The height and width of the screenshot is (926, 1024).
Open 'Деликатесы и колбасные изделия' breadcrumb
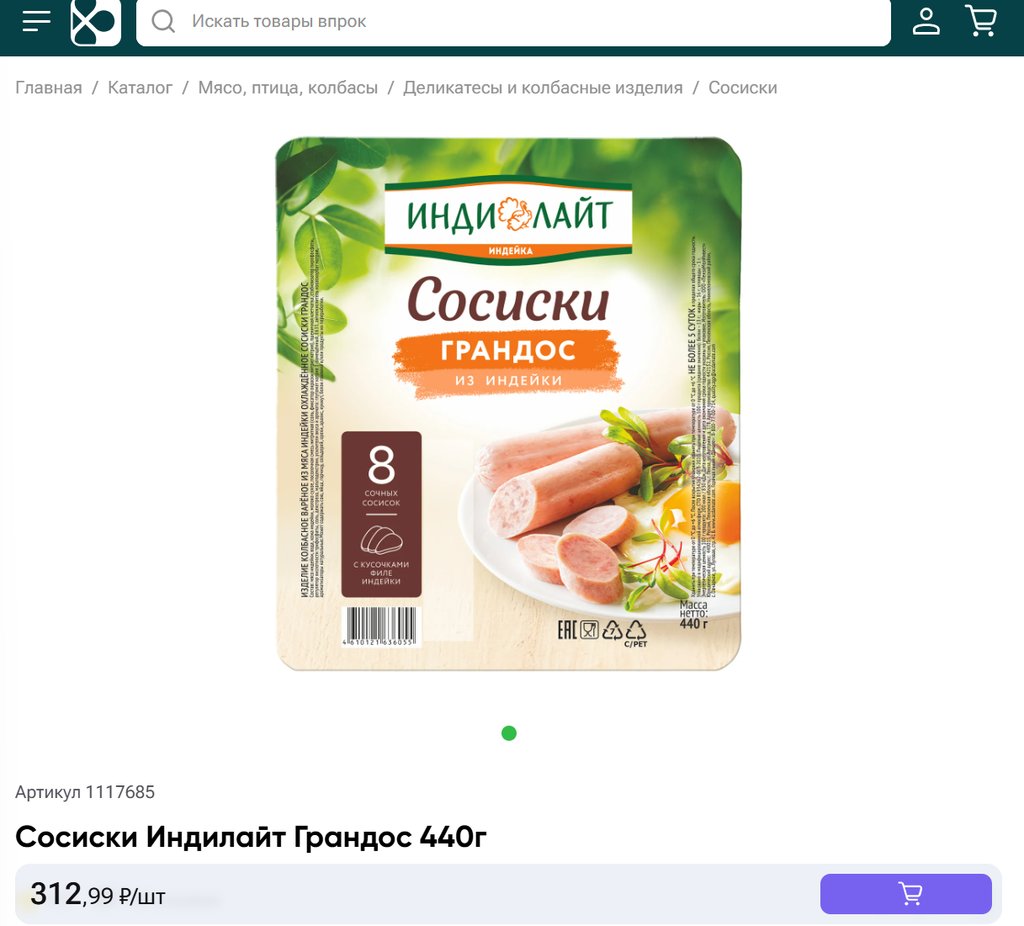coord(543,88)
